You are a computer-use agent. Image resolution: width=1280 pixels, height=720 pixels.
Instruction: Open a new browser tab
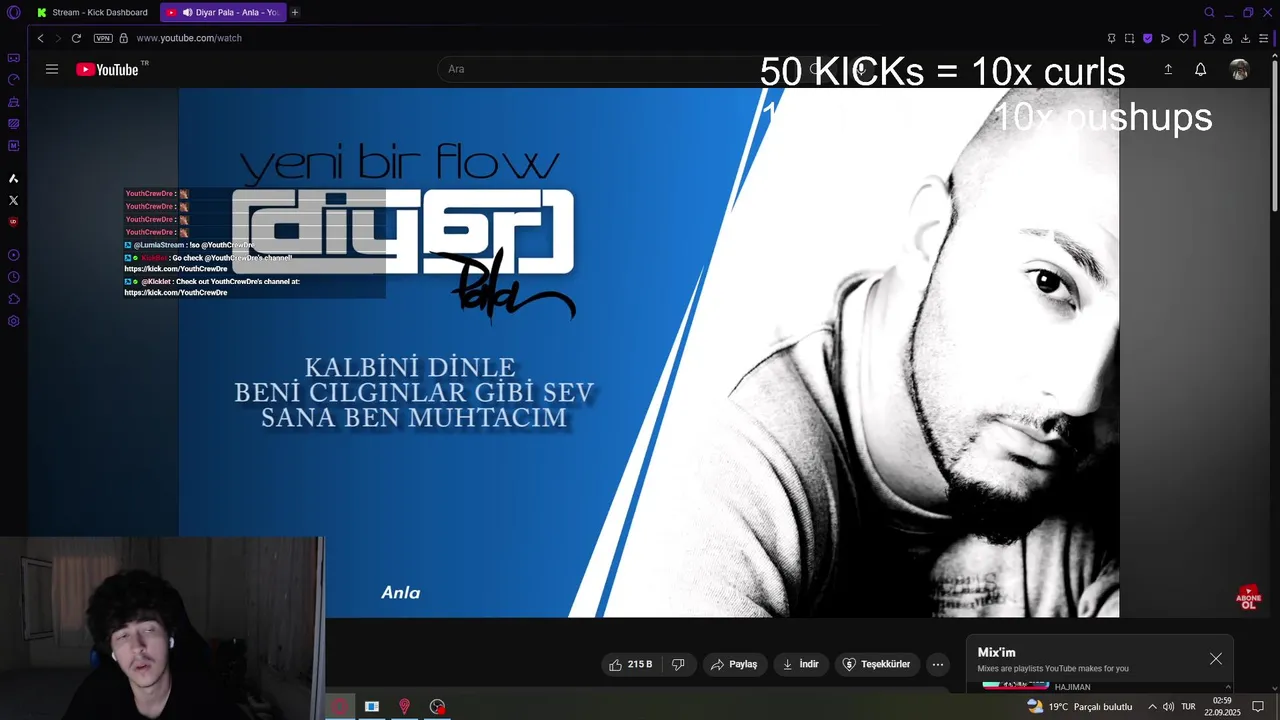(x=295, y=12)
